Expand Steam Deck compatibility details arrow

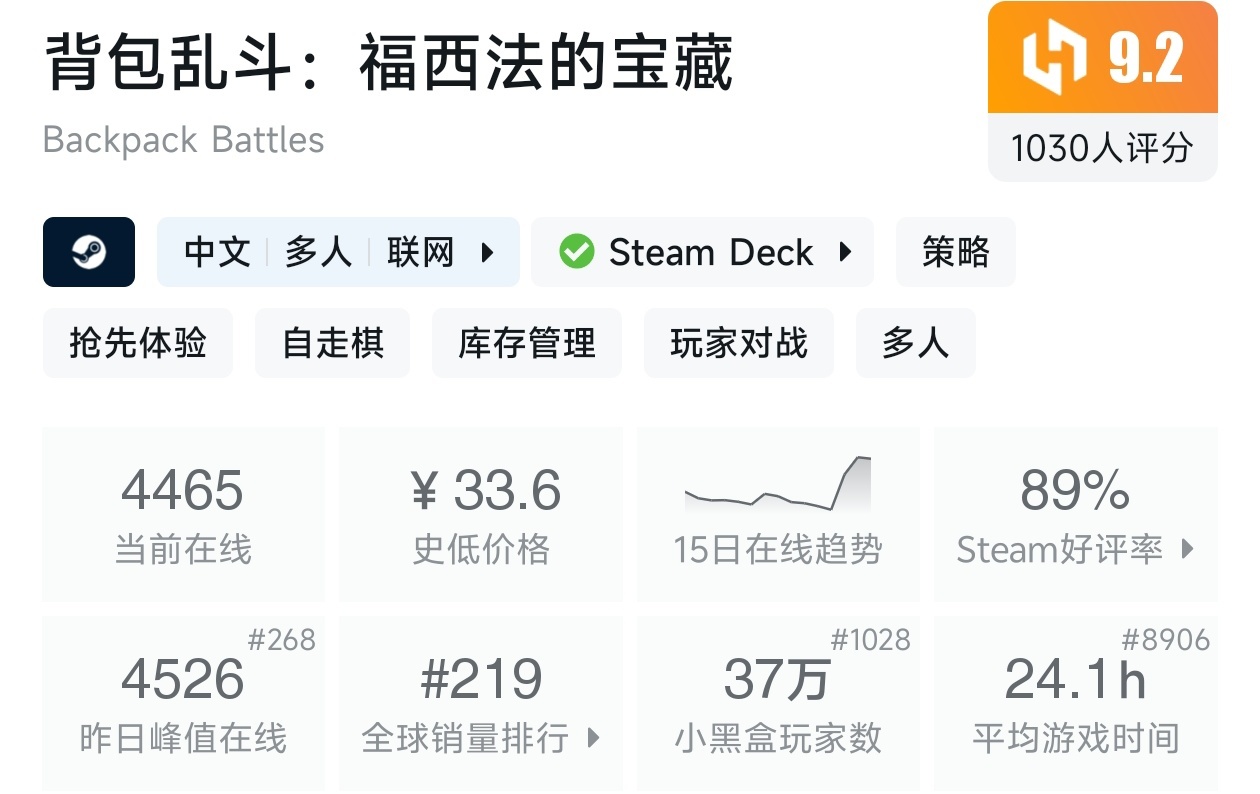click(x=846, y=252)
